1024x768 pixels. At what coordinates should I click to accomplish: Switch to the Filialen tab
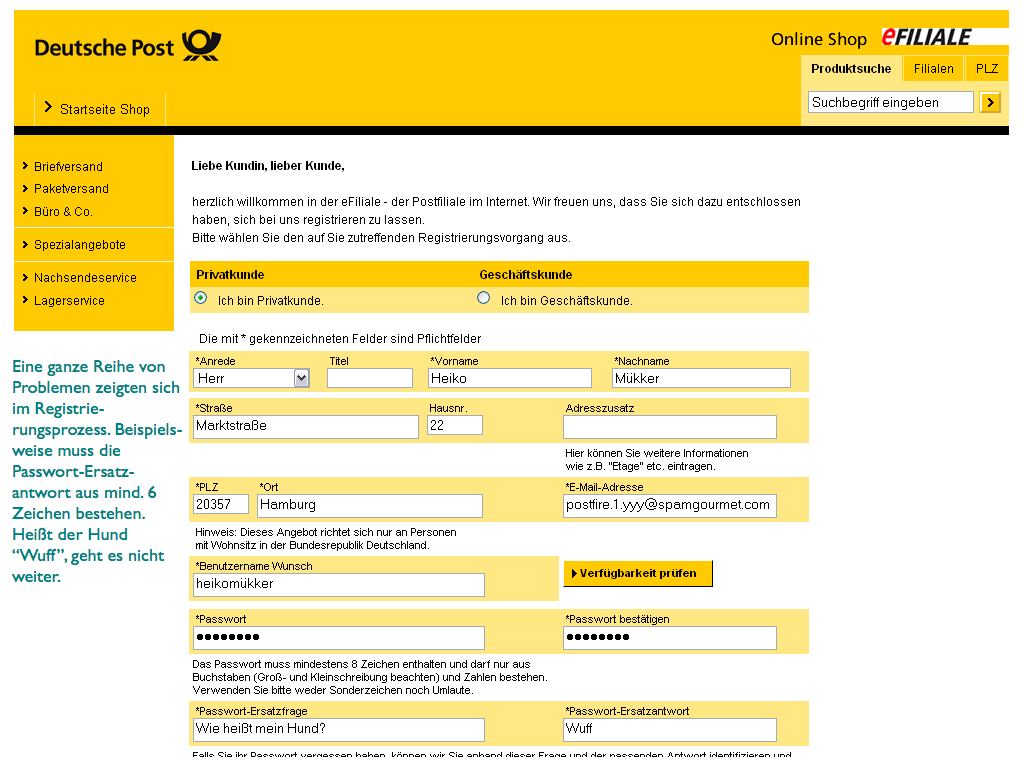pos(933,69)
